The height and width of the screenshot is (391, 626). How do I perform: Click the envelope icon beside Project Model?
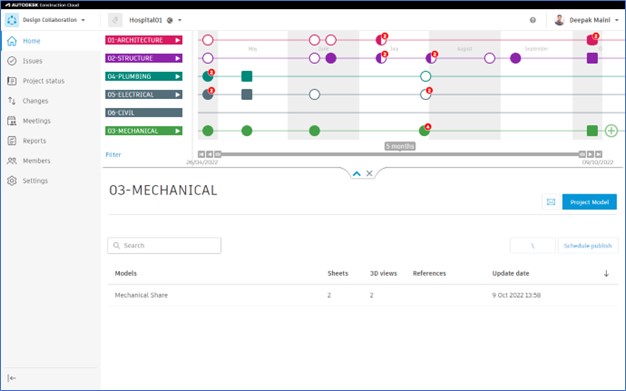coord(551,202)
